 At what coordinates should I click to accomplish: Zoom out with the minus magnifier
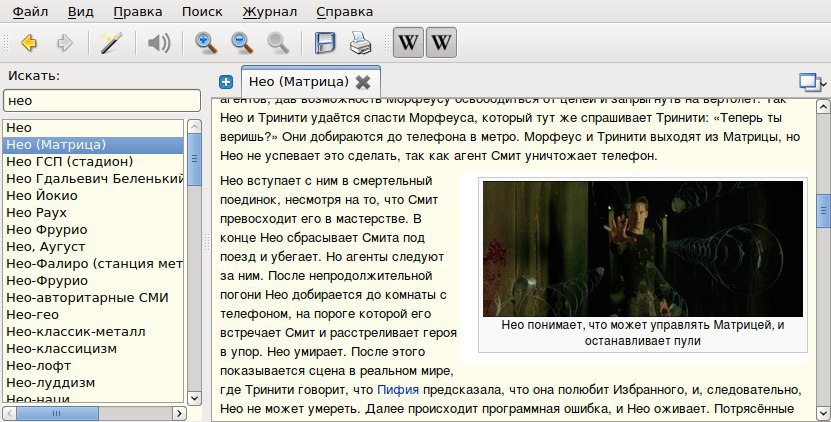242,42
